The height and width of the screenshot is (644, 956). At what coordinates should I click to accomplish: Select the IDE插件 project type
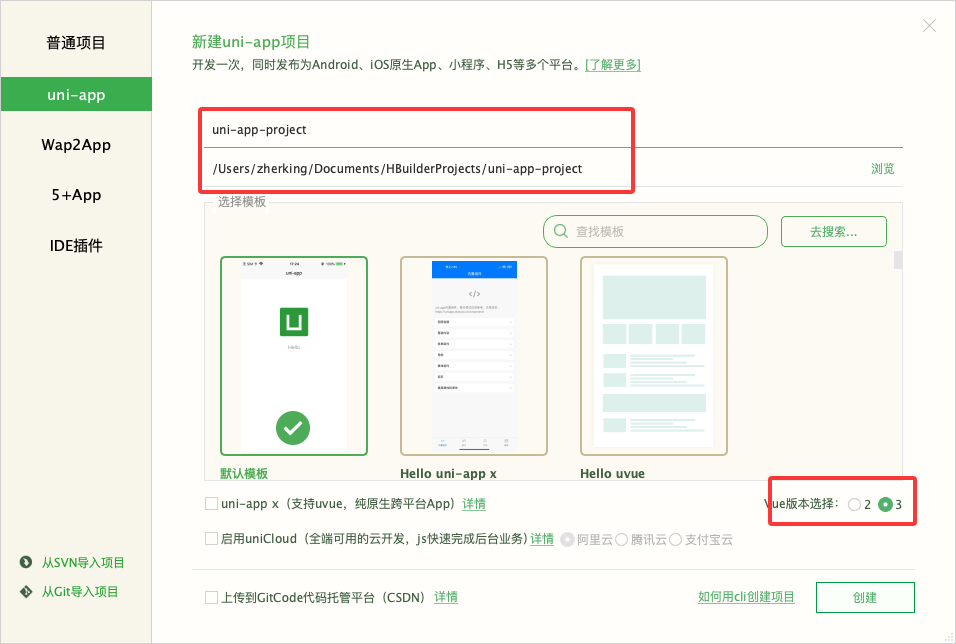[x=76, y=245]
